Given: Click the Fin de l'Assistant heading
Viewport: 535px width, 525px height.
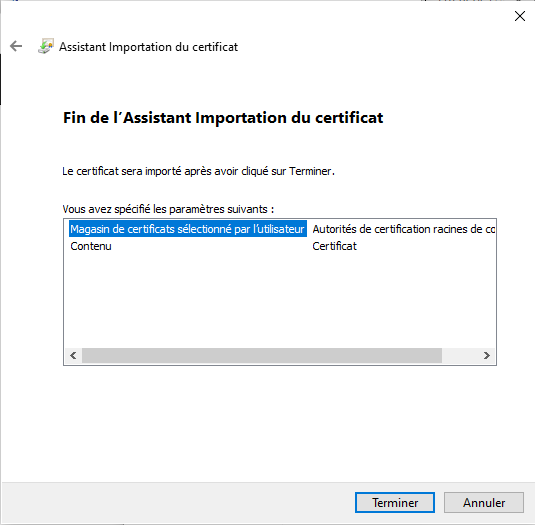Looking at the screenshot, I should pos(223,118).
